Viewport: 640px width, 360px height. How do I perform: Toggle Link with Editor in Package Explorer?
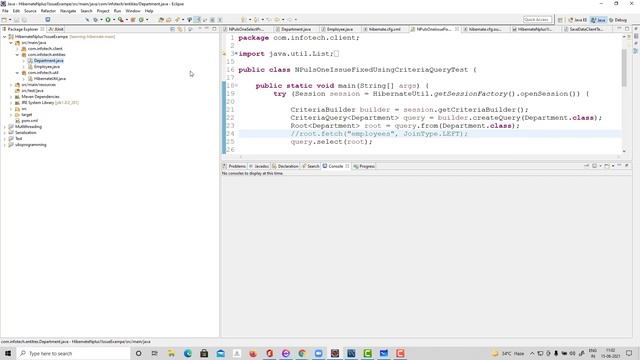[x=180, y=29]
